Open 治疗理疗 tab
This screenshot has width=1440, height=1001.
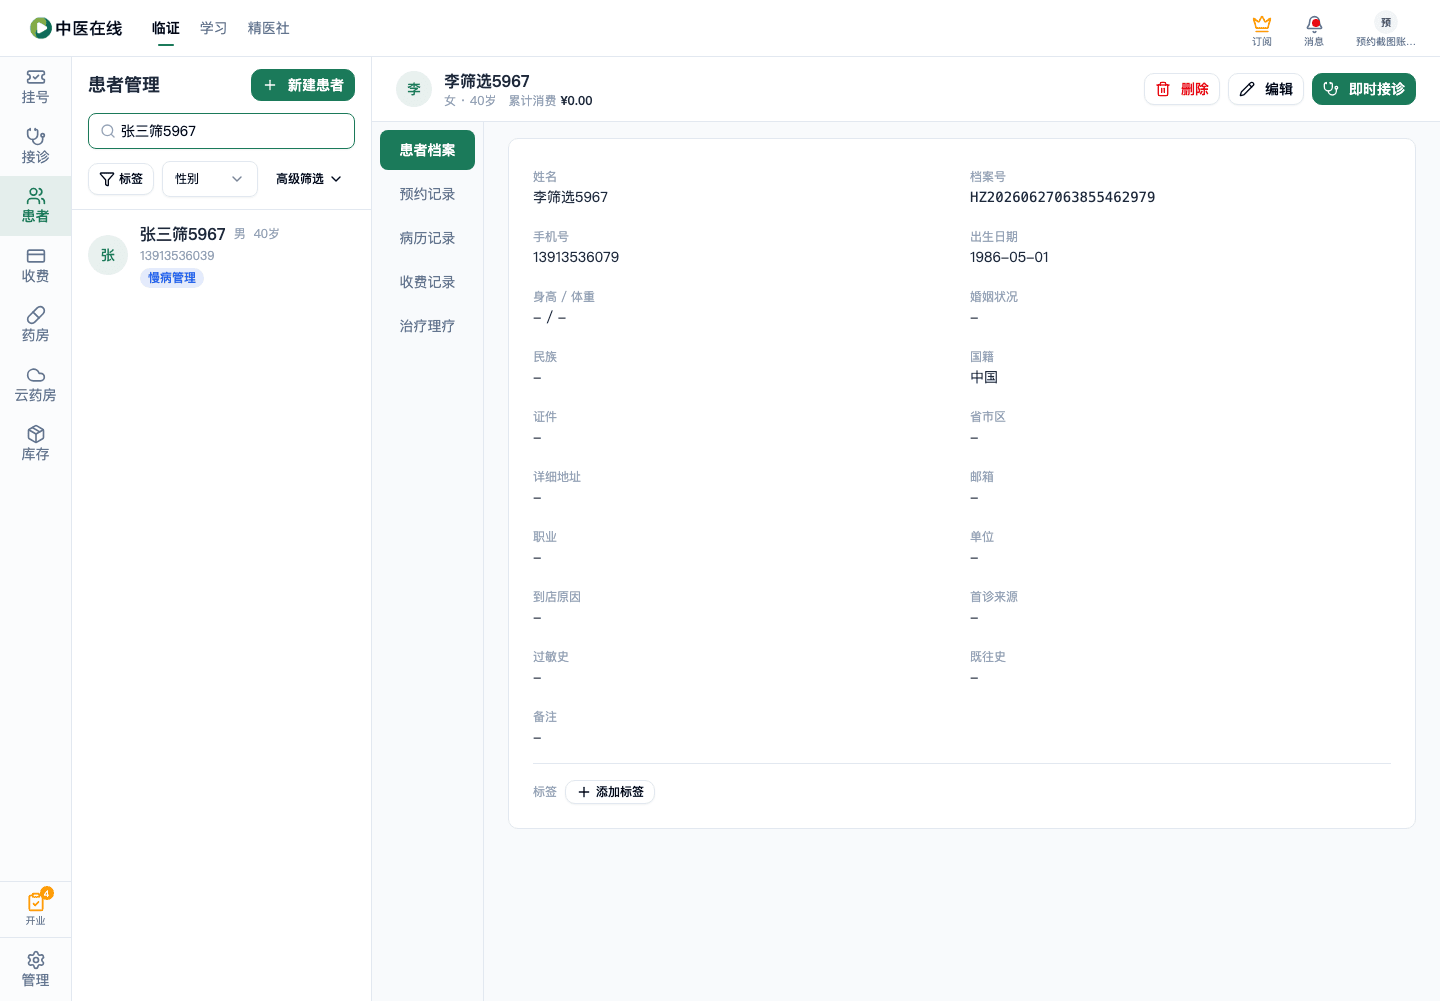click(427, 326)
